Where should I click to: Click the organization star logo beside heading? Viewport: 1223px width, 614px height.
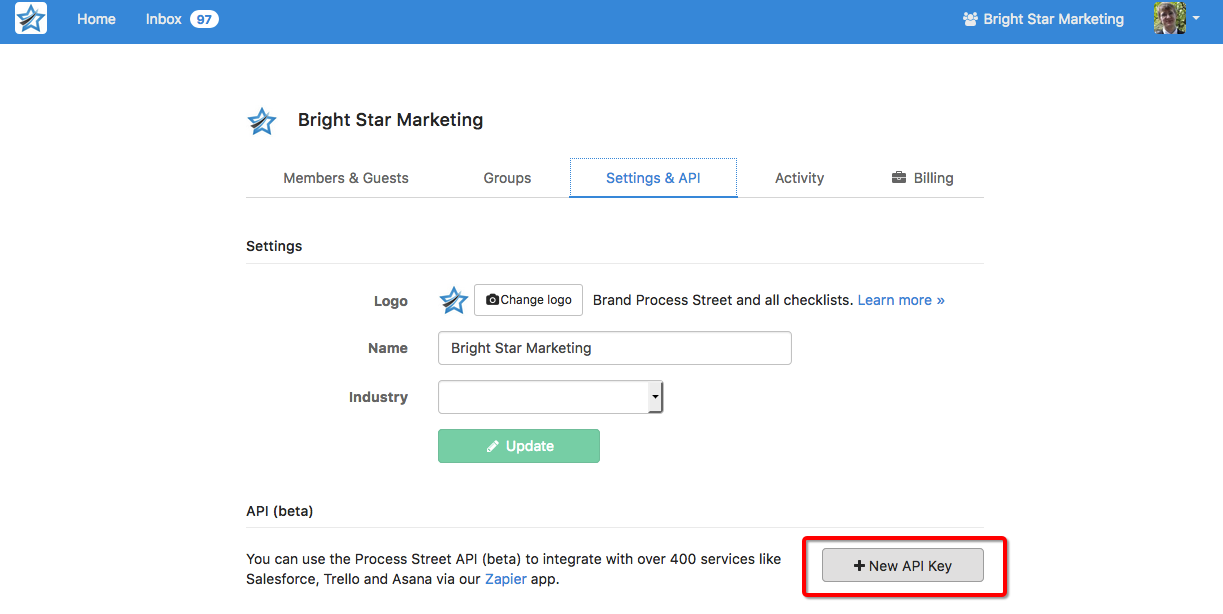[x=262, y=121]
